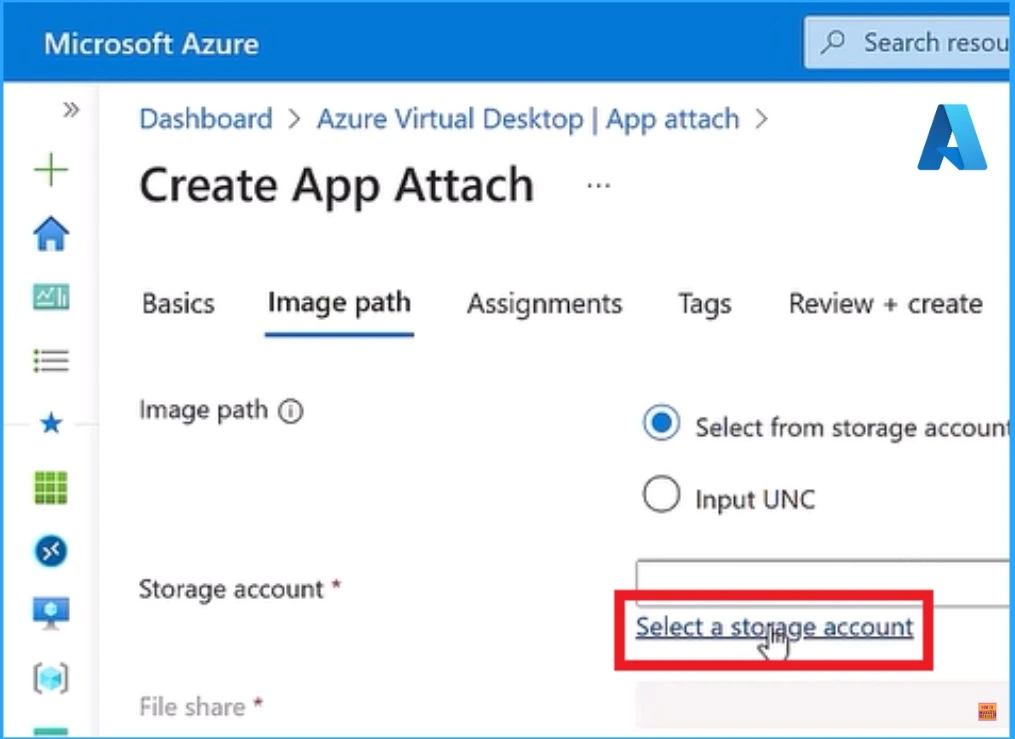Click the Image path field label
This screenshot has height=739, width=1015.
click(x=203, y=410)
